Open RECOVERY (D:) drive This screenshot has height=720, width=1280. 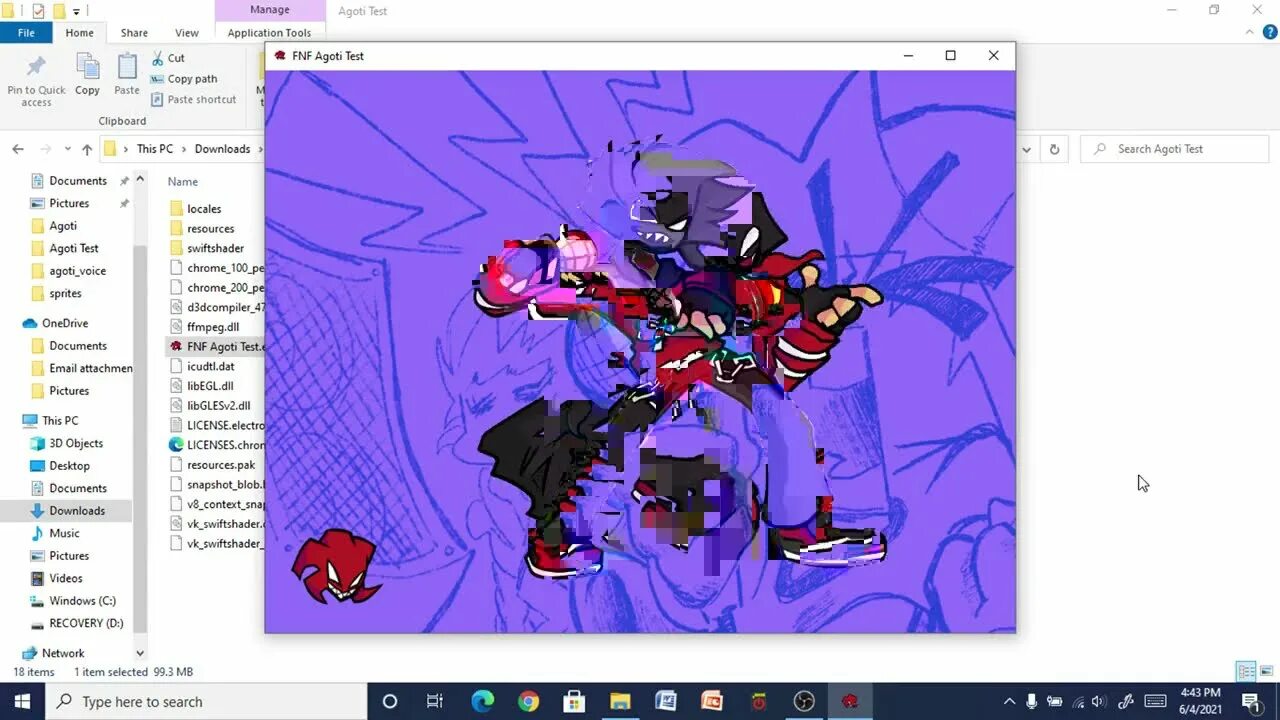coord(86,623)
